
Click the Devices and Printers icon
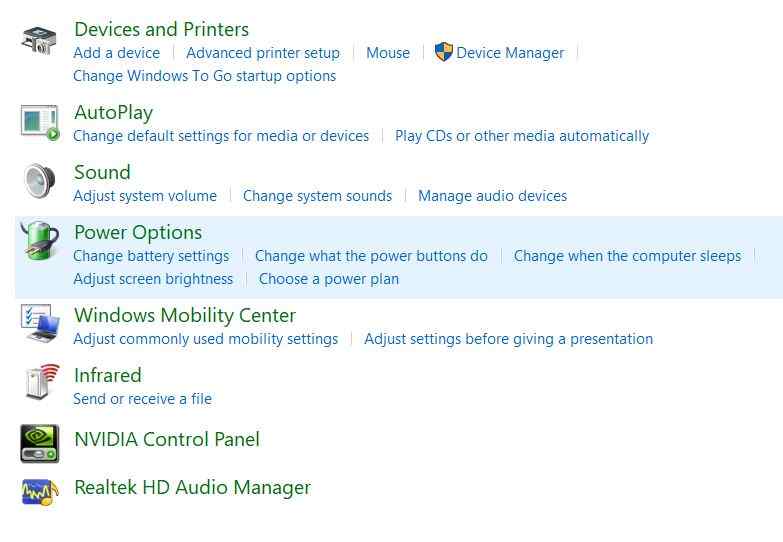point(40,40)
